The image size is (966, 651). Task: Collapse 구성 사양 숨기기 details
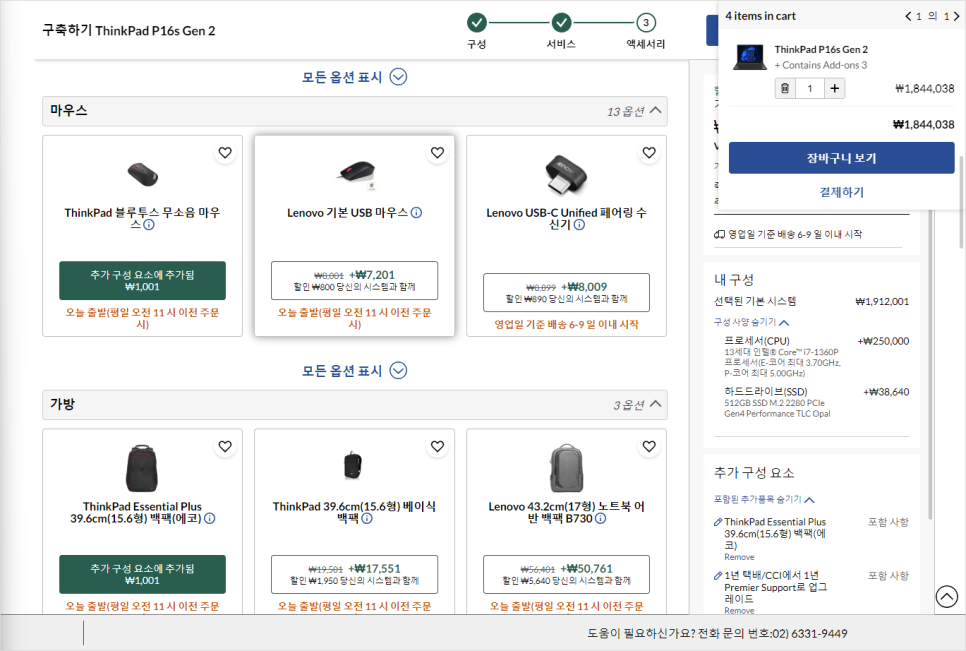pos(751,322)
